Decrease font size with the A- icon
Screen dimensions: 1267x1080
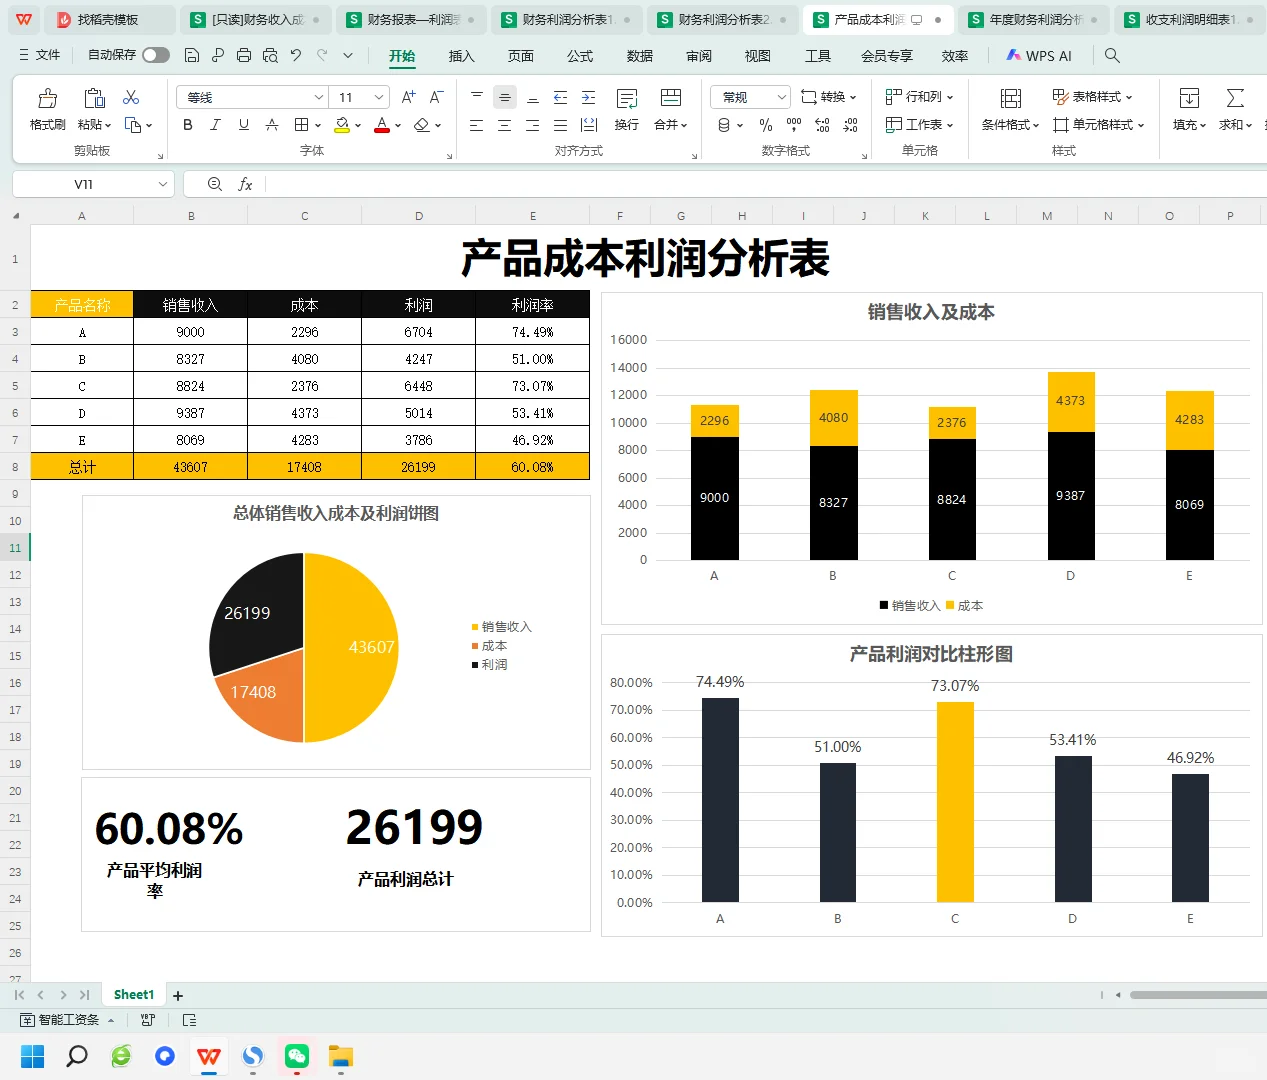(436, 97)
